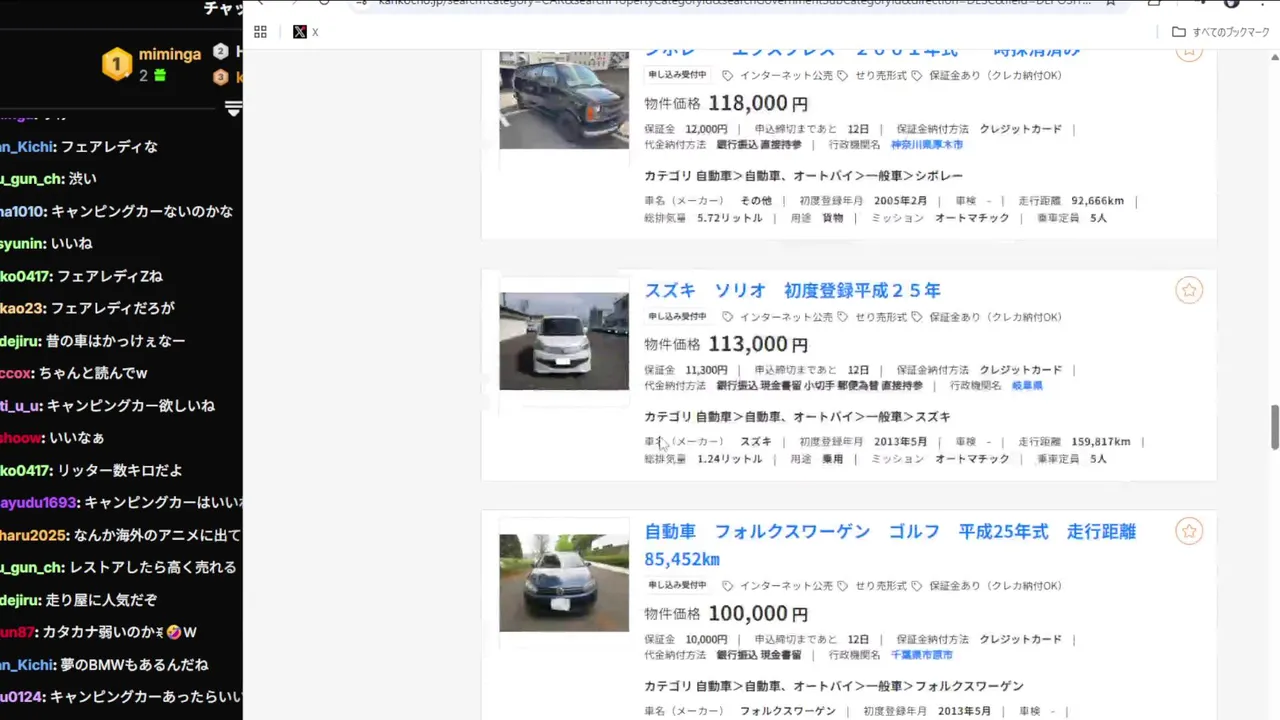Click chat message キャンピングカー欲しいね
1280x720 pixels.
point(131,406)
